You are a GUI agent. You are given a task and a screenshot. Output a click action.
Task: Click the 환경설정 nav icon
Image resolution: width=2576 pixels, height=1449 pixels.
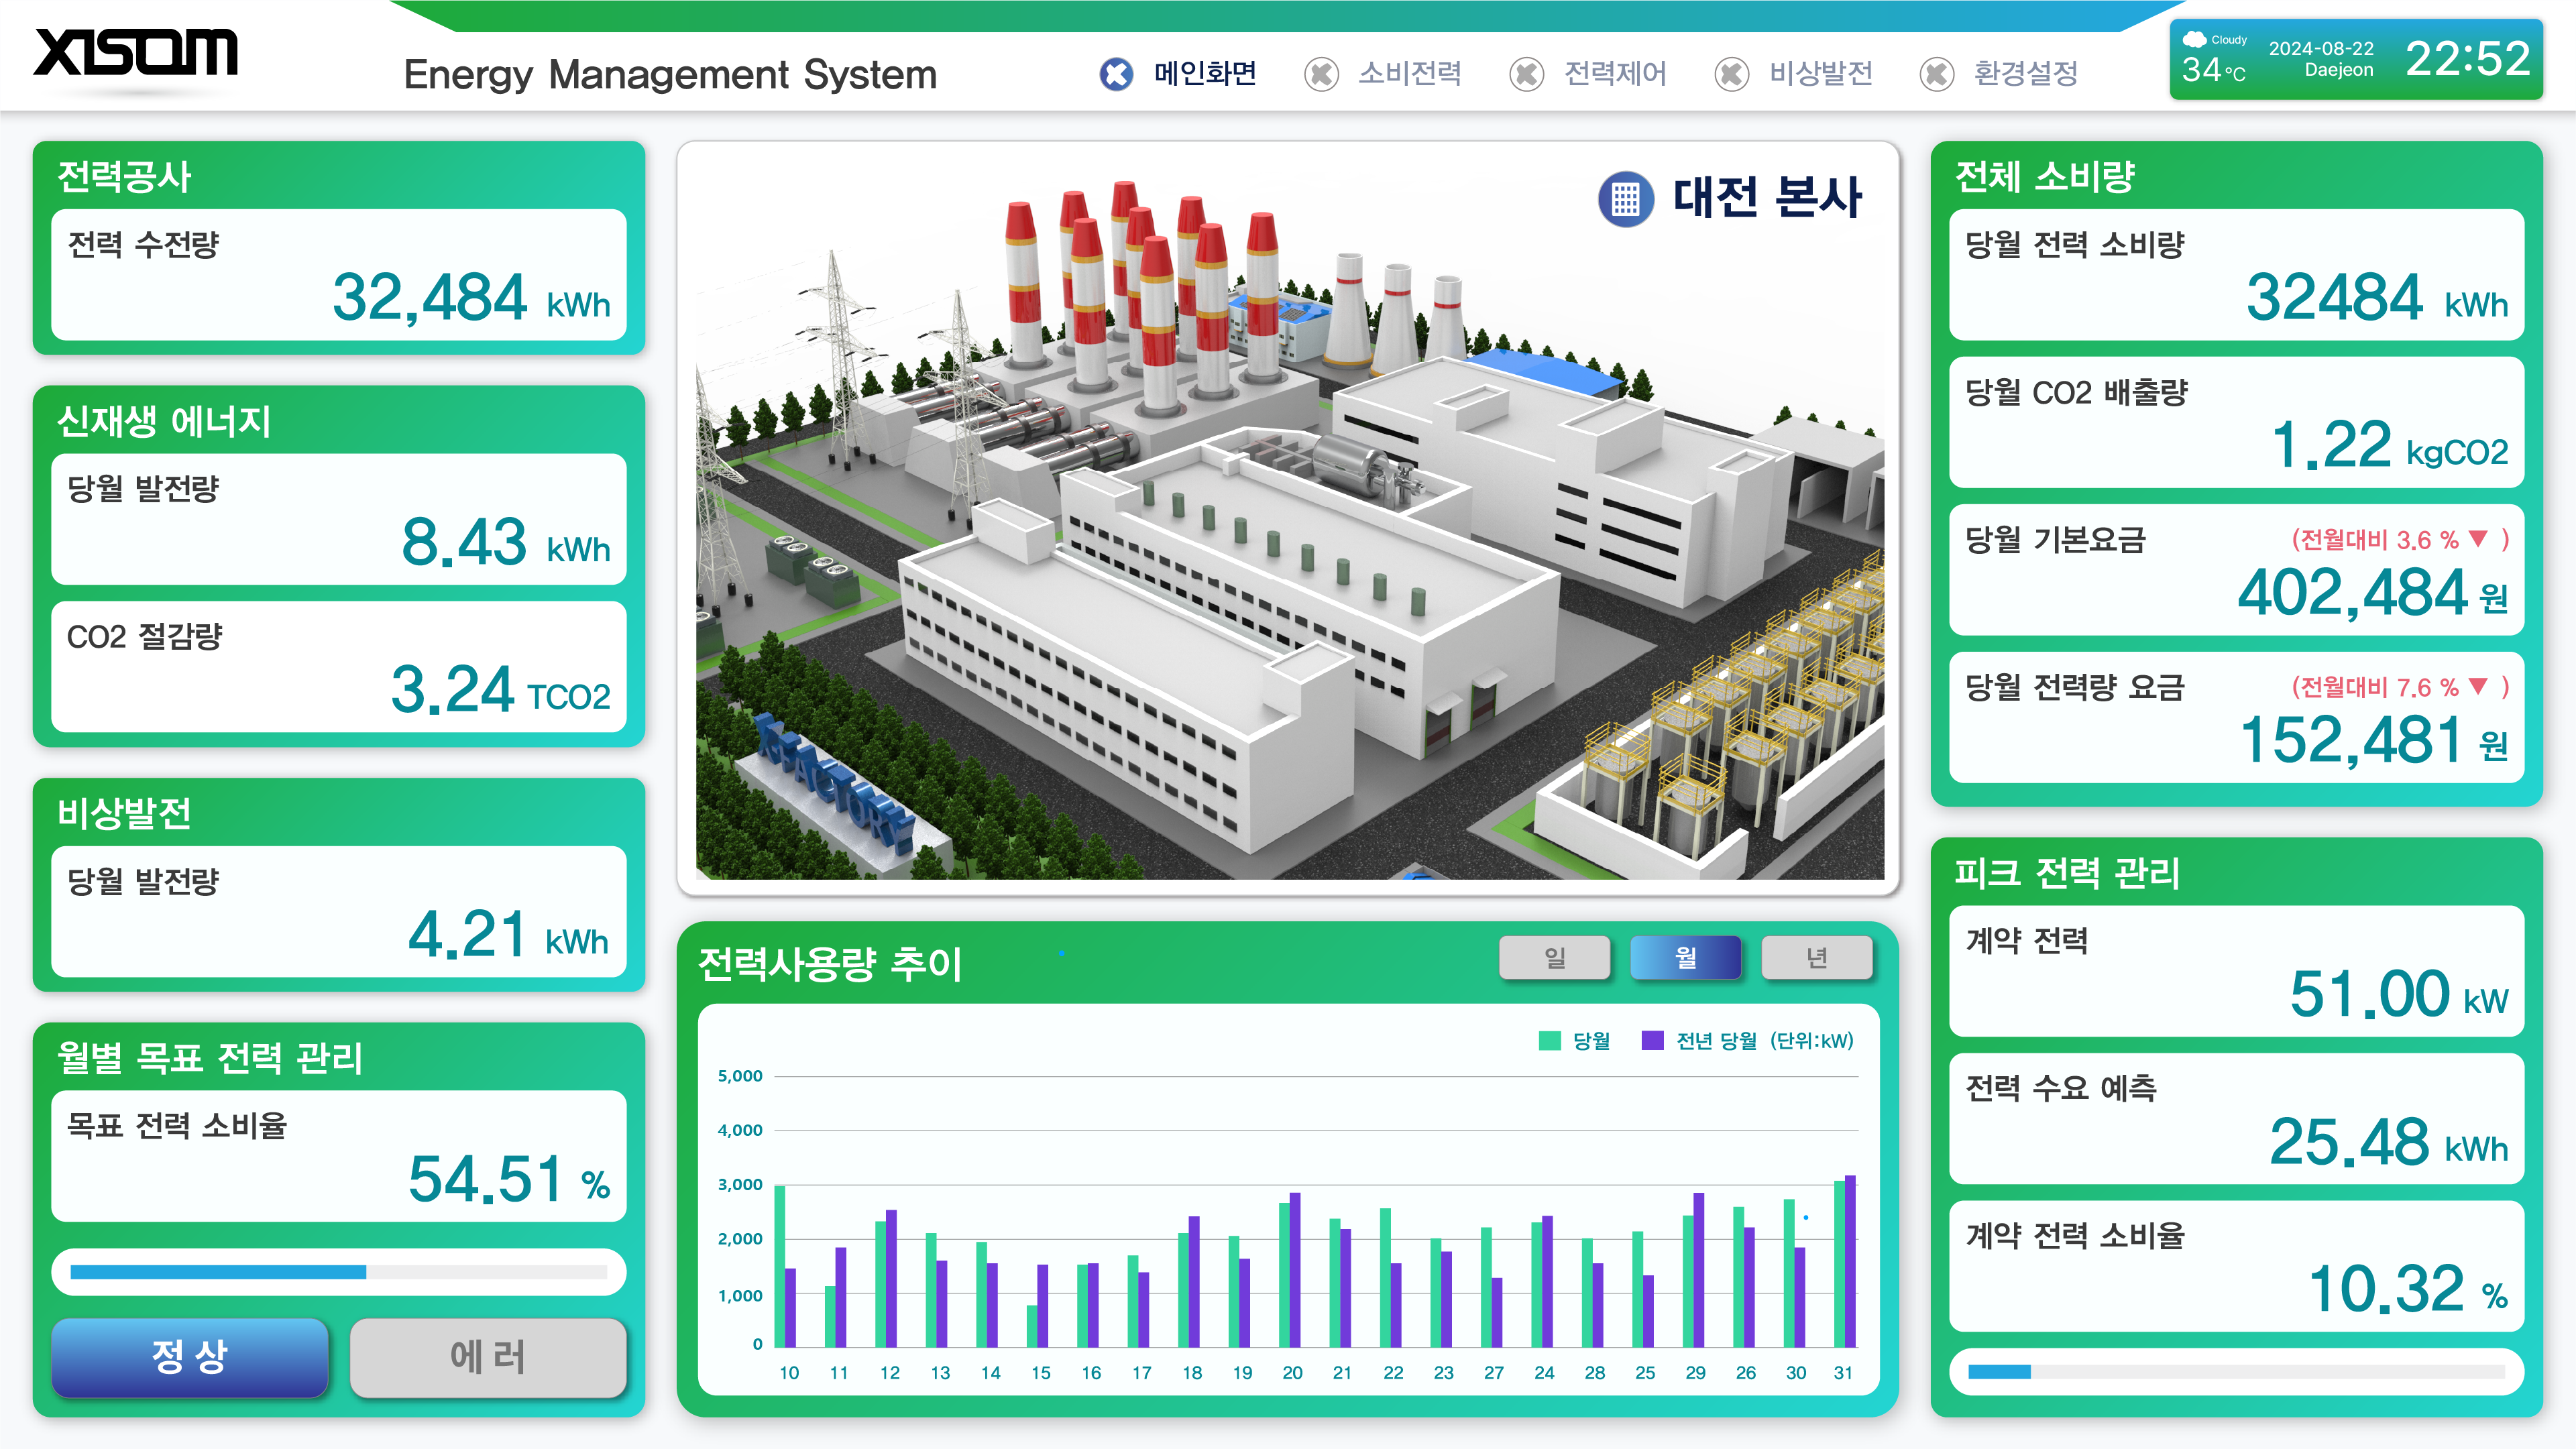[x=1938, y=74]
